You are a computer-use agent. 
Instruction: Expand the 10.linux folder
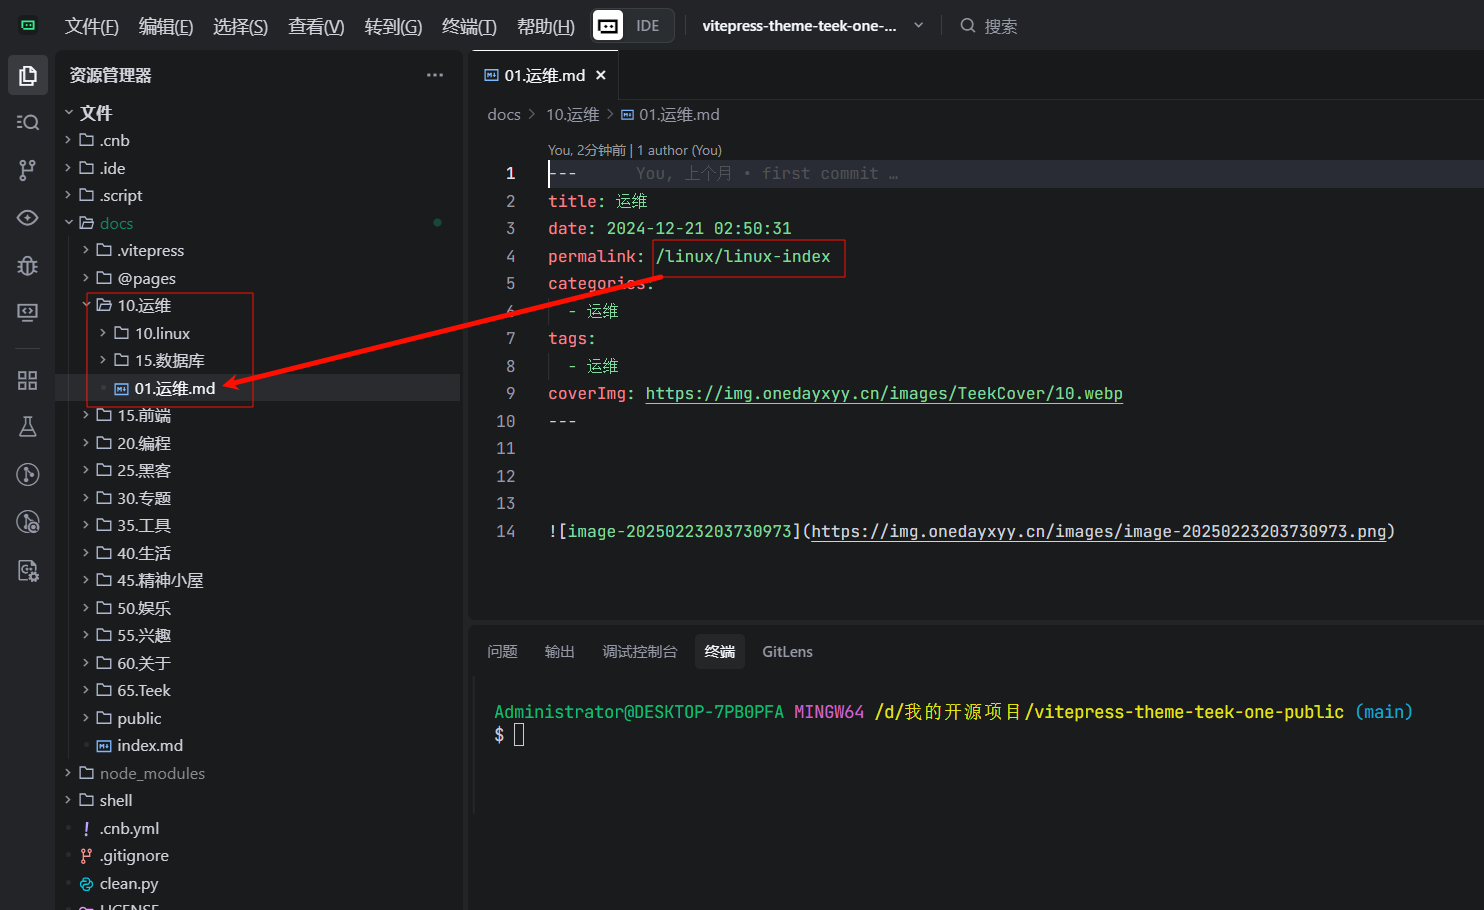coord(162,333)
